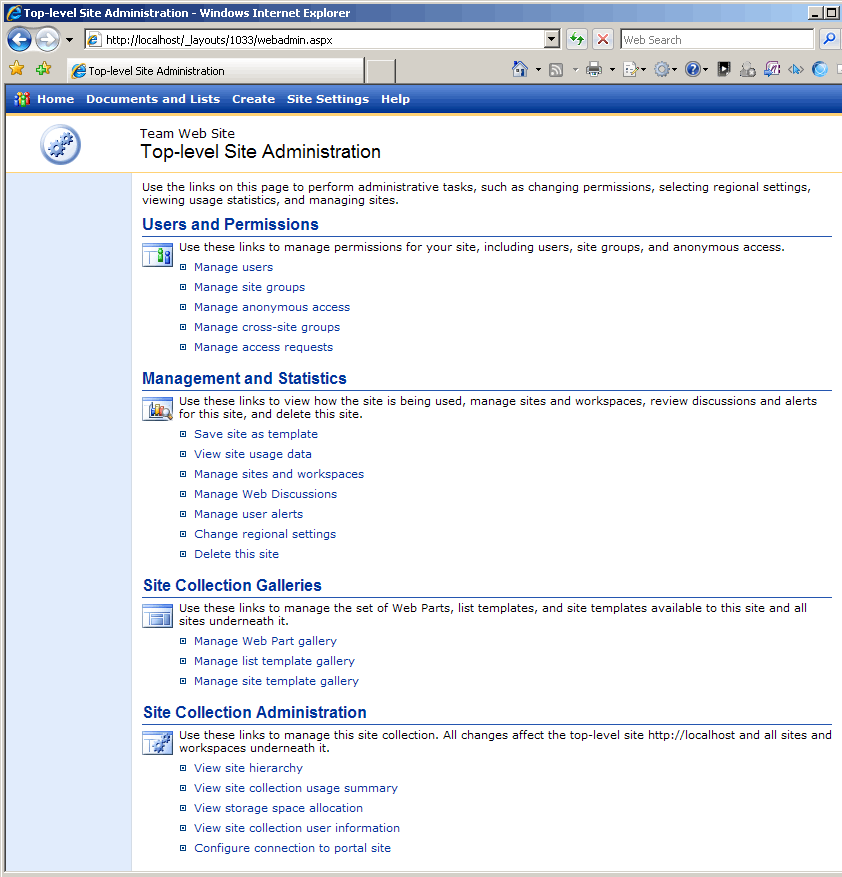Click the Send to OneNote toolbar icon

click(x=772, y=69)
